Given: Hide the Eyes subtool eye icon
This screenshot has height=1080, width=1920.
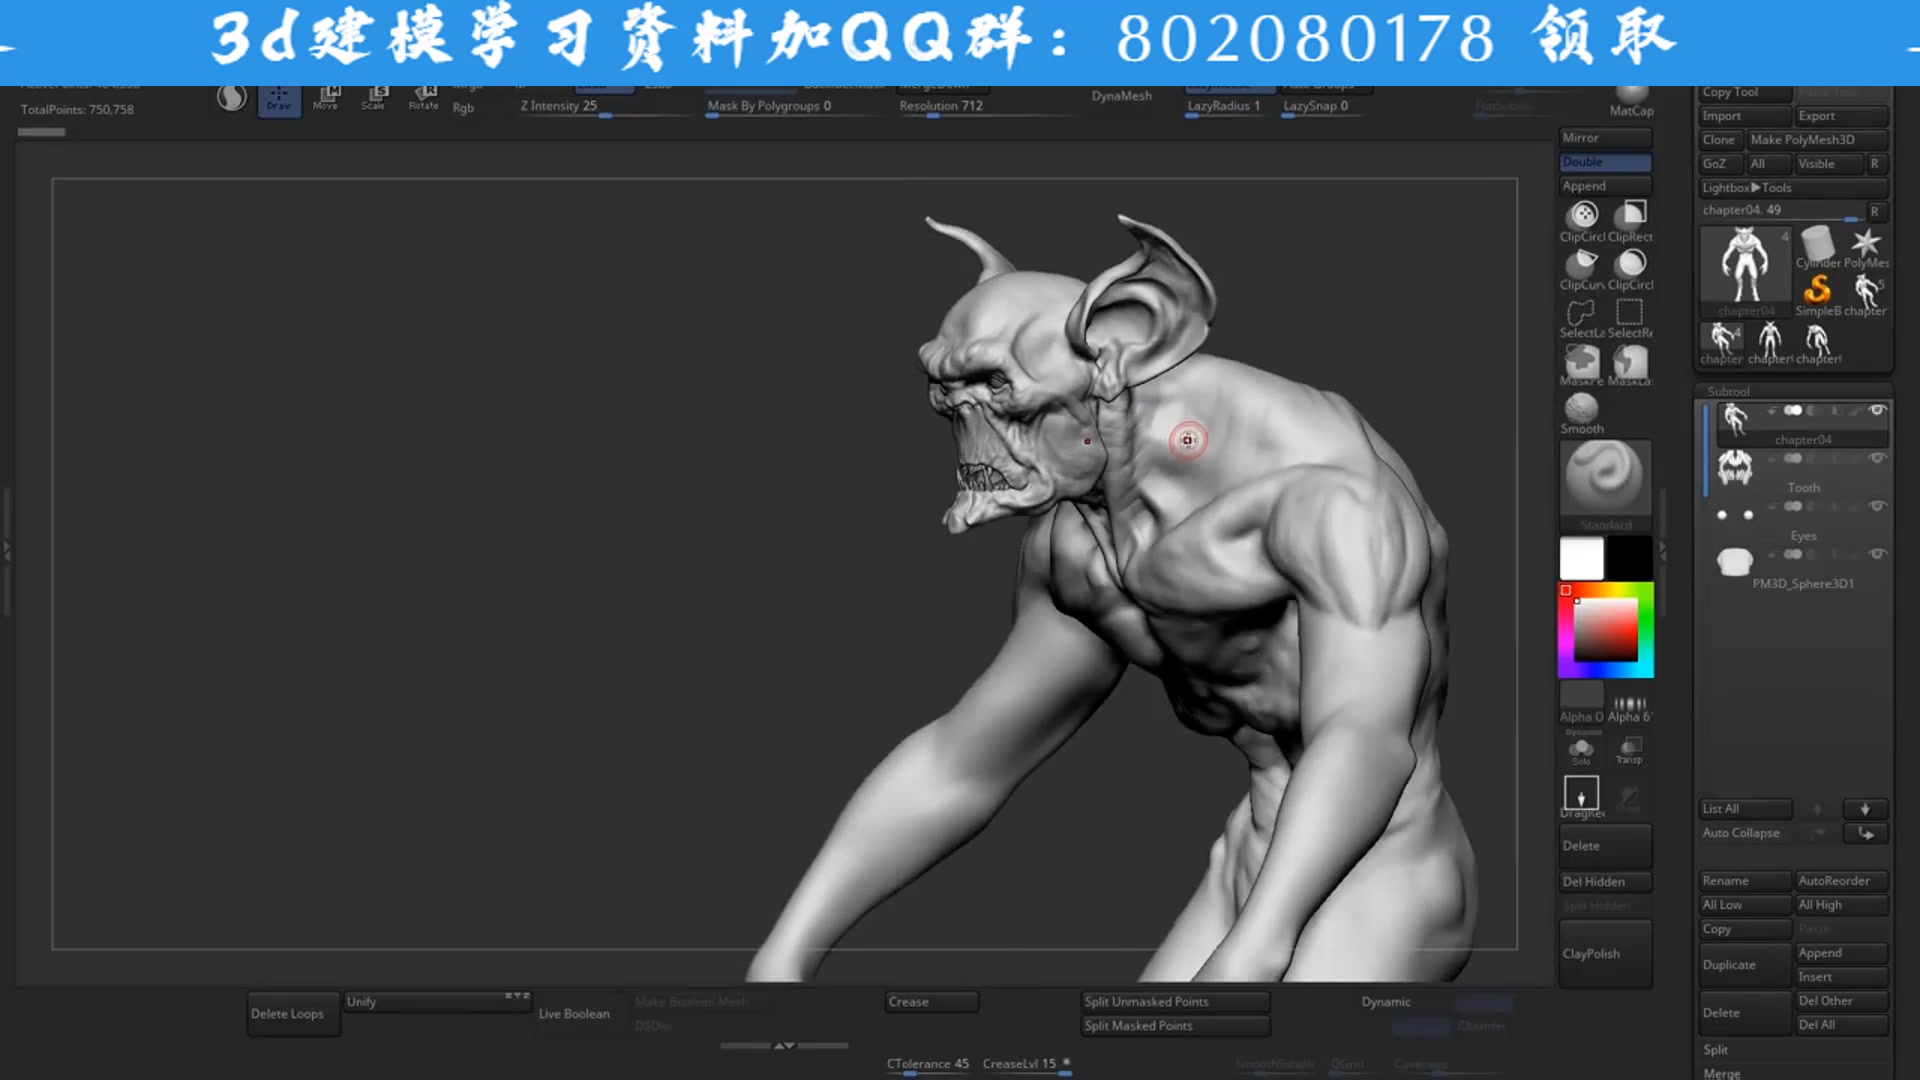Looking at the screenshot, I should pyautogui.click(x=1878, y=506).
